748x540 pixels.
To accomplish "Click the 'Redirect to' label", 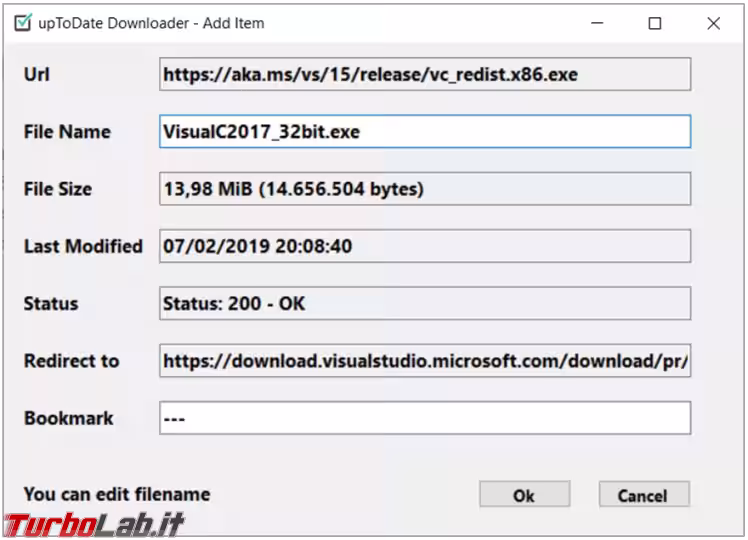I will [72, 361].
